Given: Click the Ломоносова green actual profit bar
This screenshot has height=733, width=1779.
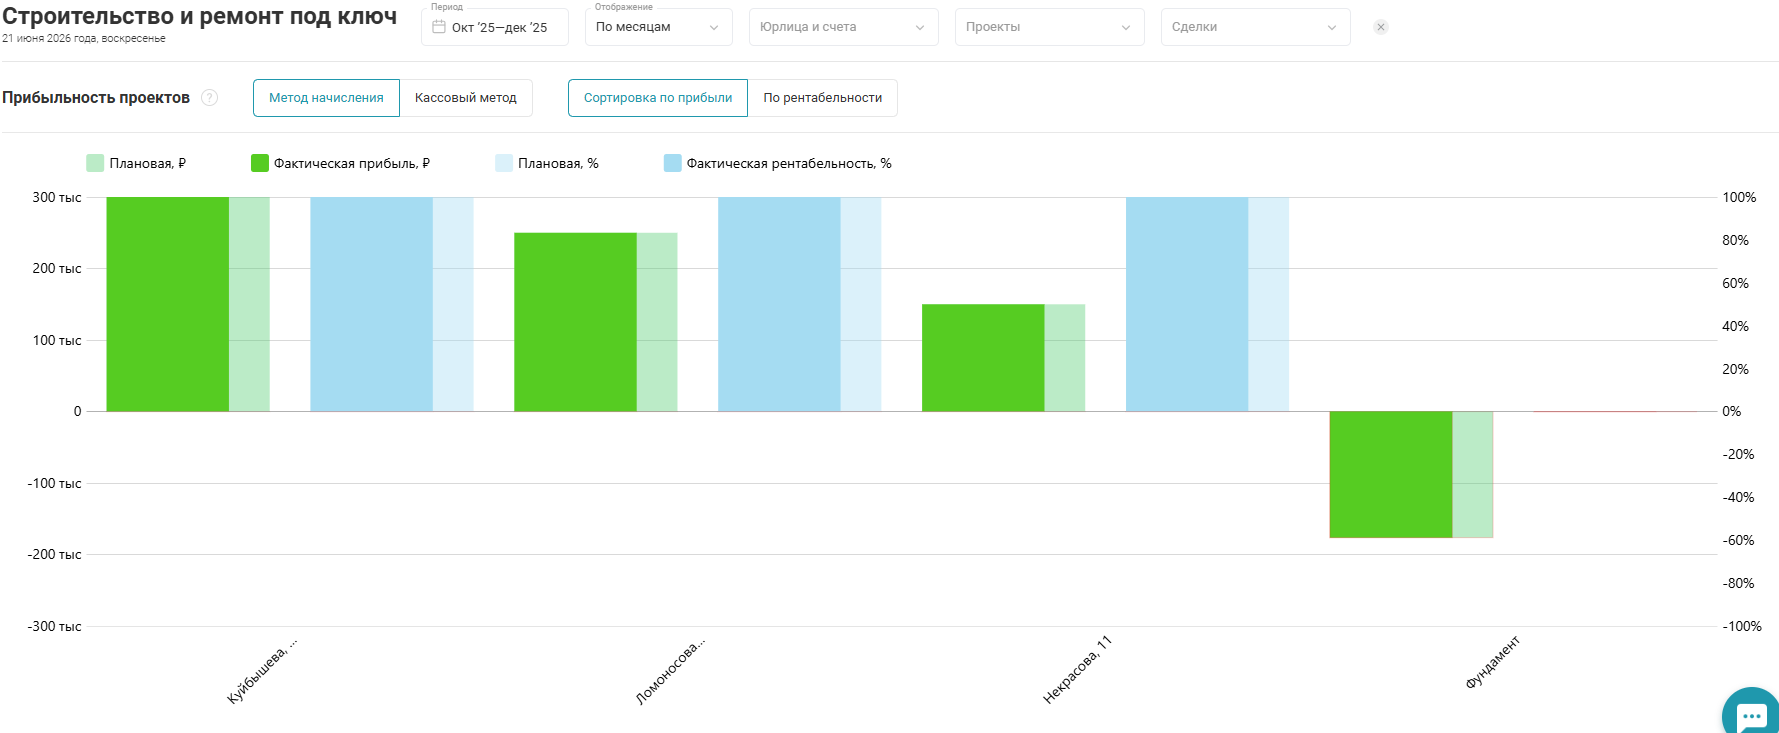Looking at the screenshot, I should pos(575,322).
